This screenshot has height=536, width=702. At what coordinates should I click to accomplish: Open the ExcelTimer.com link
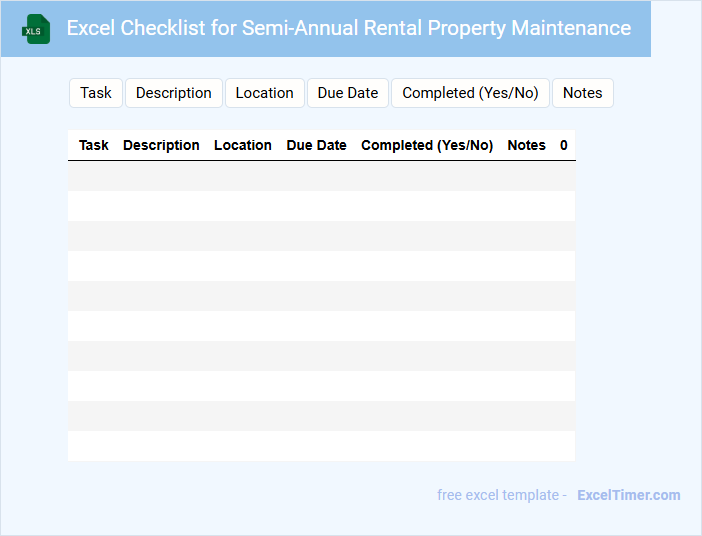tap(628, 495)
